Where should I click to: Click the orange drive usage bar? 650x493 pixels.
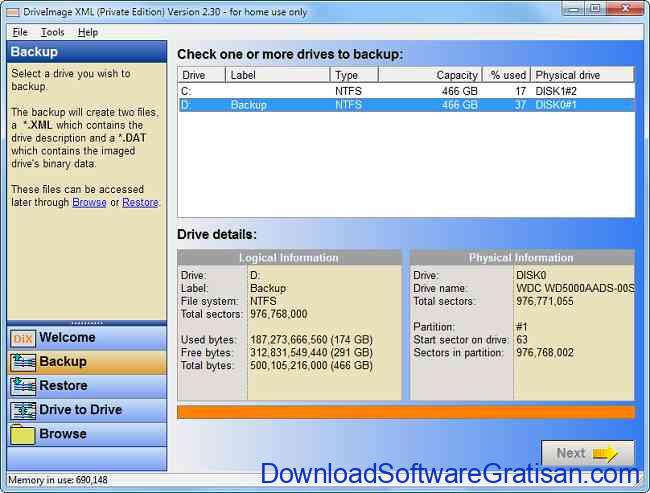point(406,413)
